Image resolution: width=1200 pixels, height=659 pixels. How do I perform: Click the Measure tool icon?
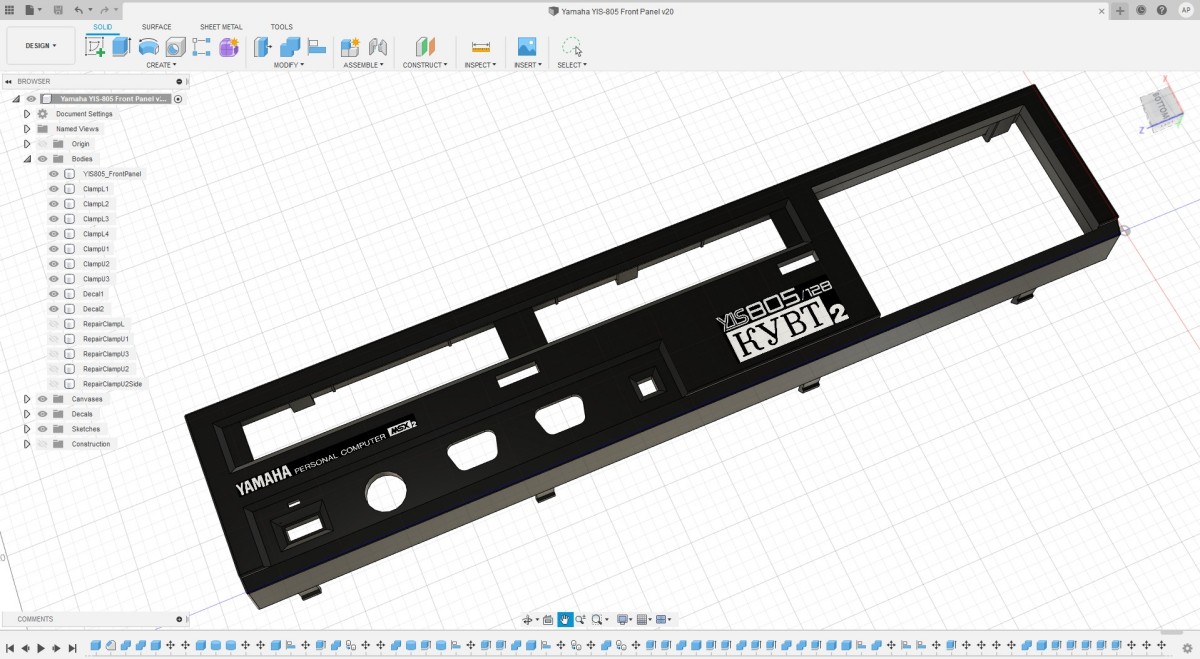click(480, 47)
